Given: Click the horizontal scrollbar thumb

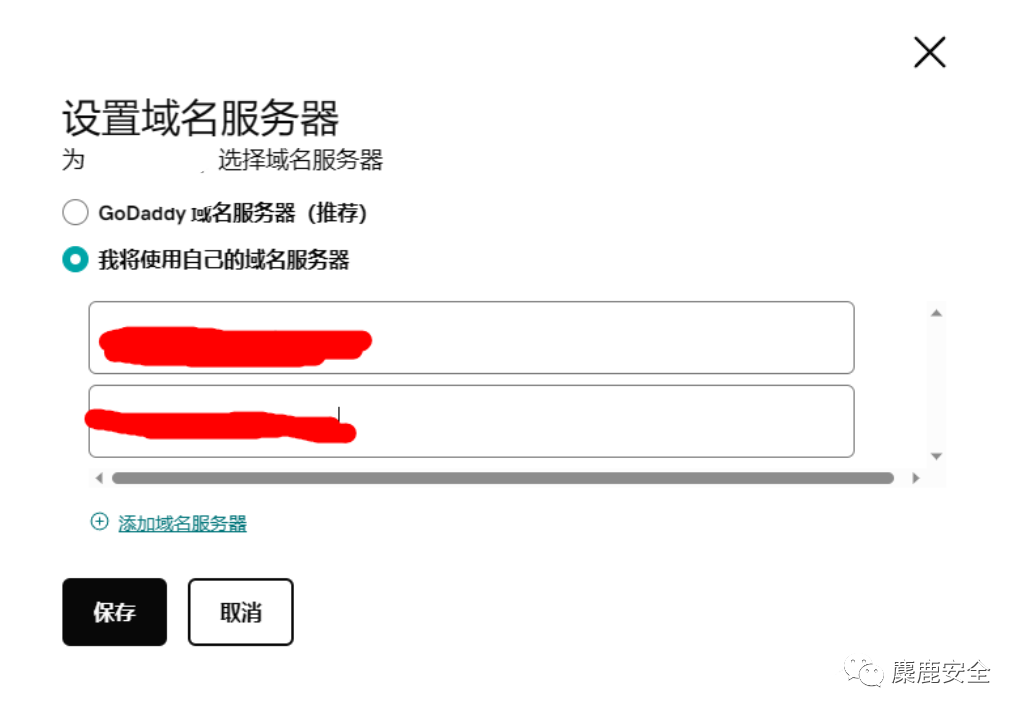Looking at the screenshot, I should coord(503,478).
